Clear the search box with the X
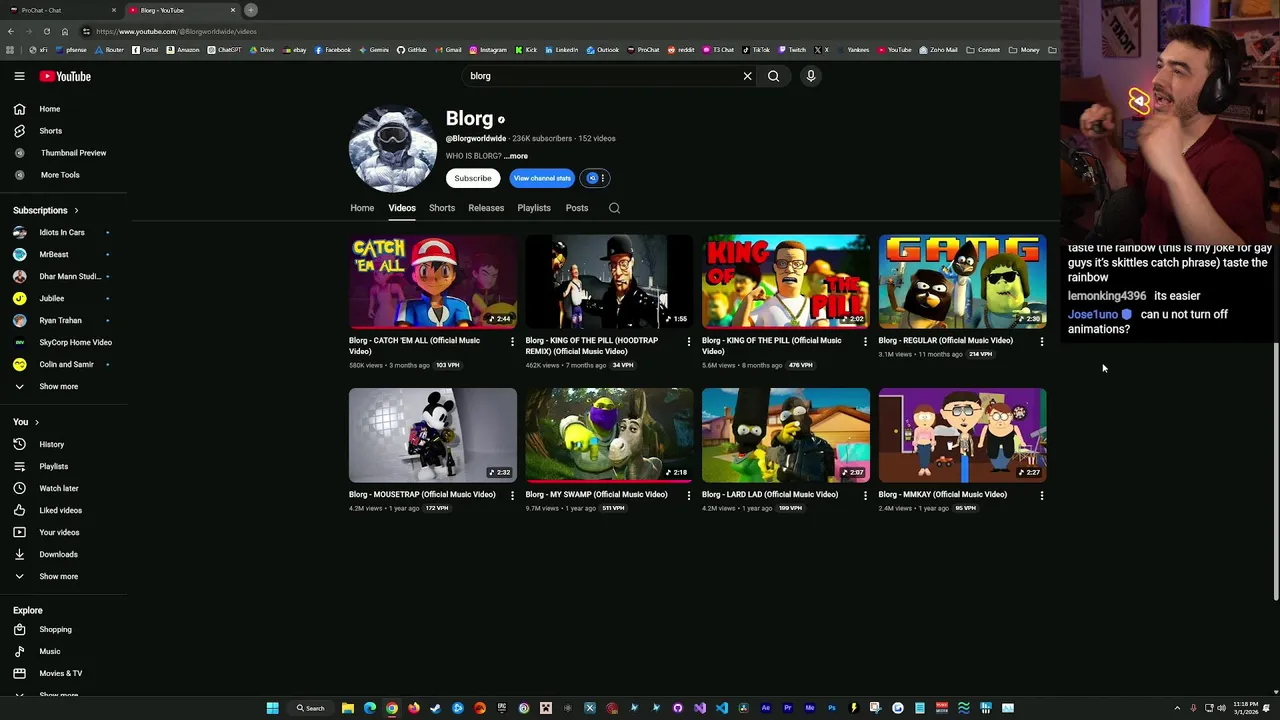 click(x=747, y=76)
